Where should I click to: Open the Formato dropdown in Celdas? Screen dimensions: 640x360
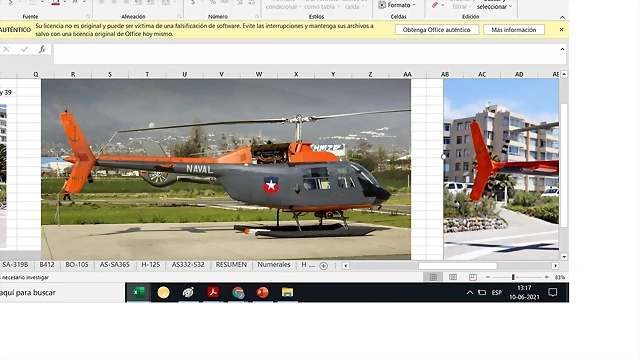click(397, 5)
